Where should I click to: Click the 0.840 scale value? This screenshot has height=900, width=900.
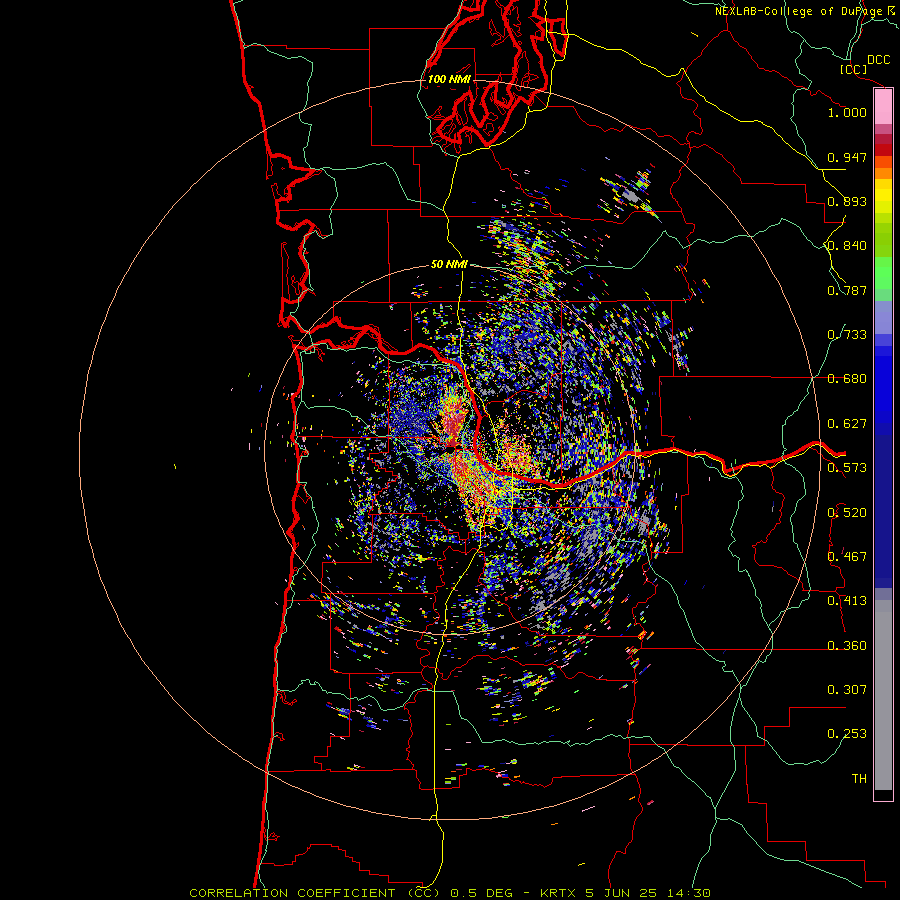(847, 246)
